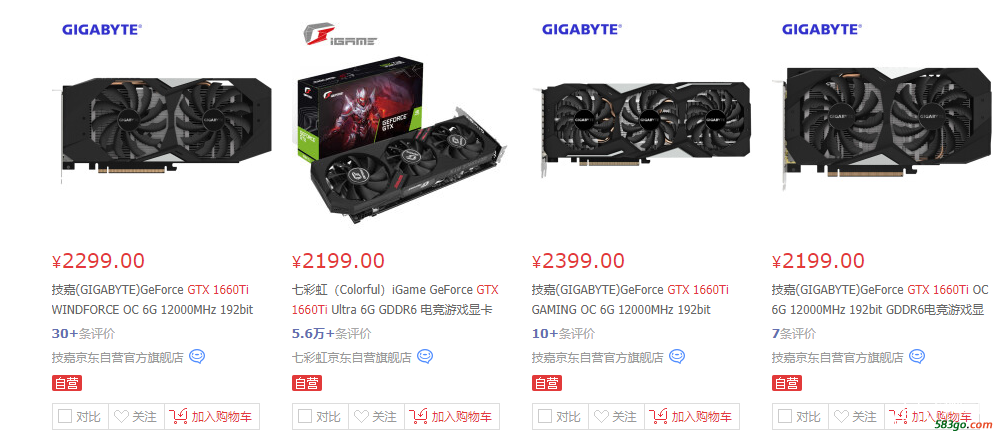998x440 pixels.
Task: Click the iGame brand logo
Action: 339,34
